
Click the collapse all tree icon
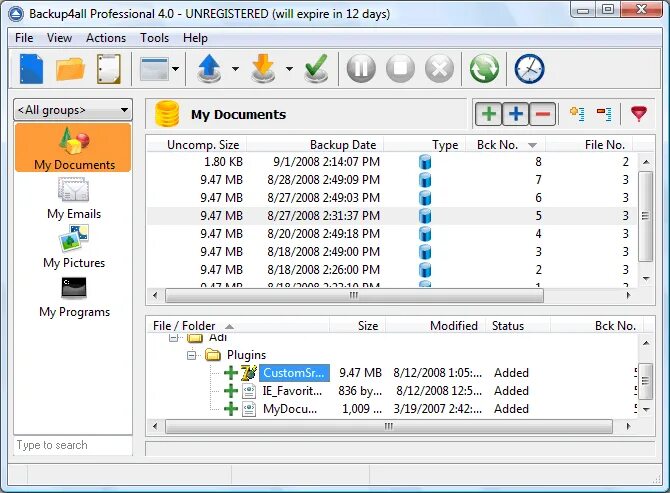[x=604, y=114]
